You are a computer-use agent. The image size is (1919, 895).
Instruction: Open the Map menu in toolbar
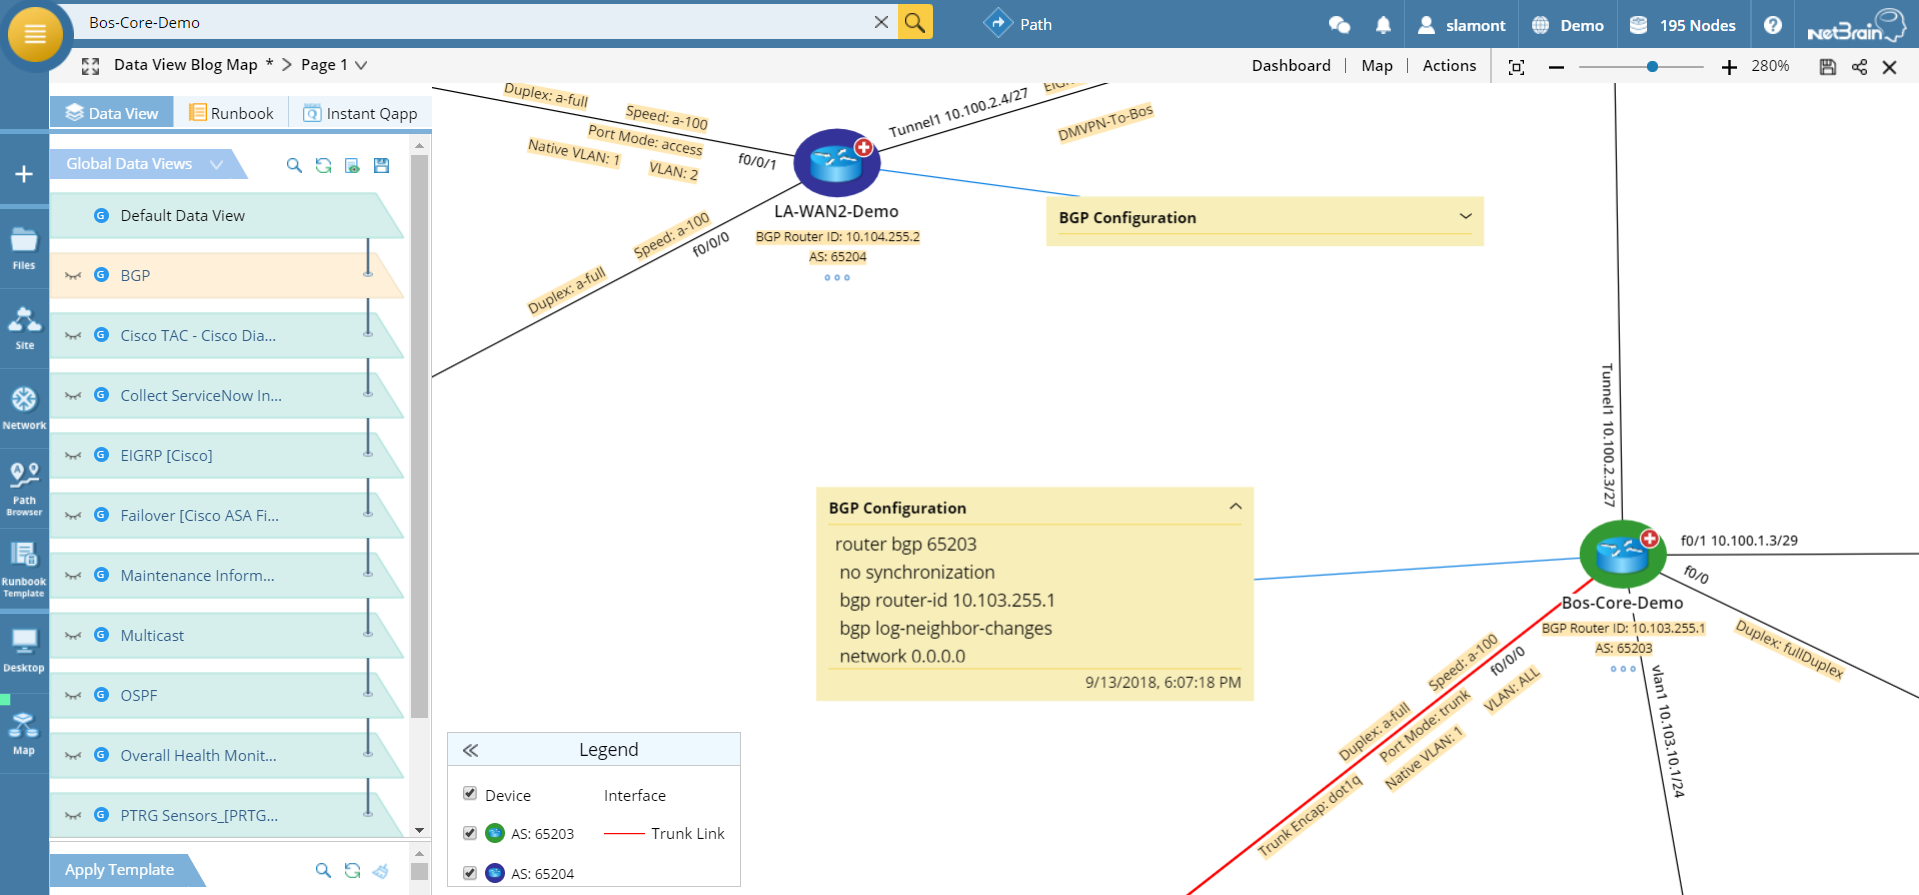(x=1377, y=66)
